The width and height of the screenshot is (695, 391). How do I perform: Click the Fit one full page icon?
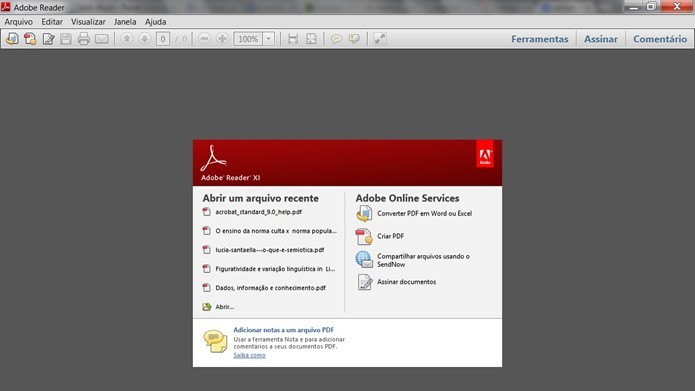click(x=312, y=39)
